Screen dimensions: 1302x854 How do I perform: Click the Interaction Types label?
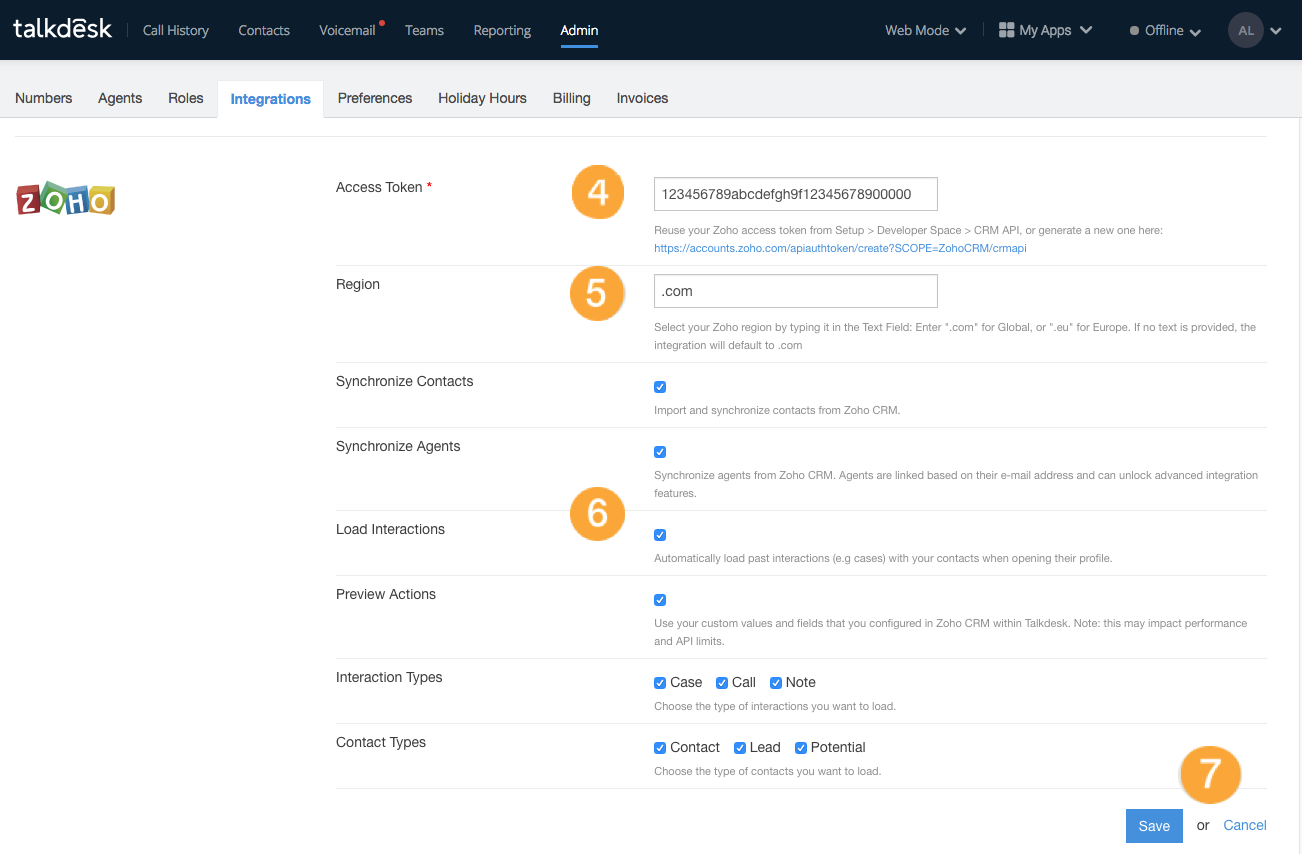[389, 677]
